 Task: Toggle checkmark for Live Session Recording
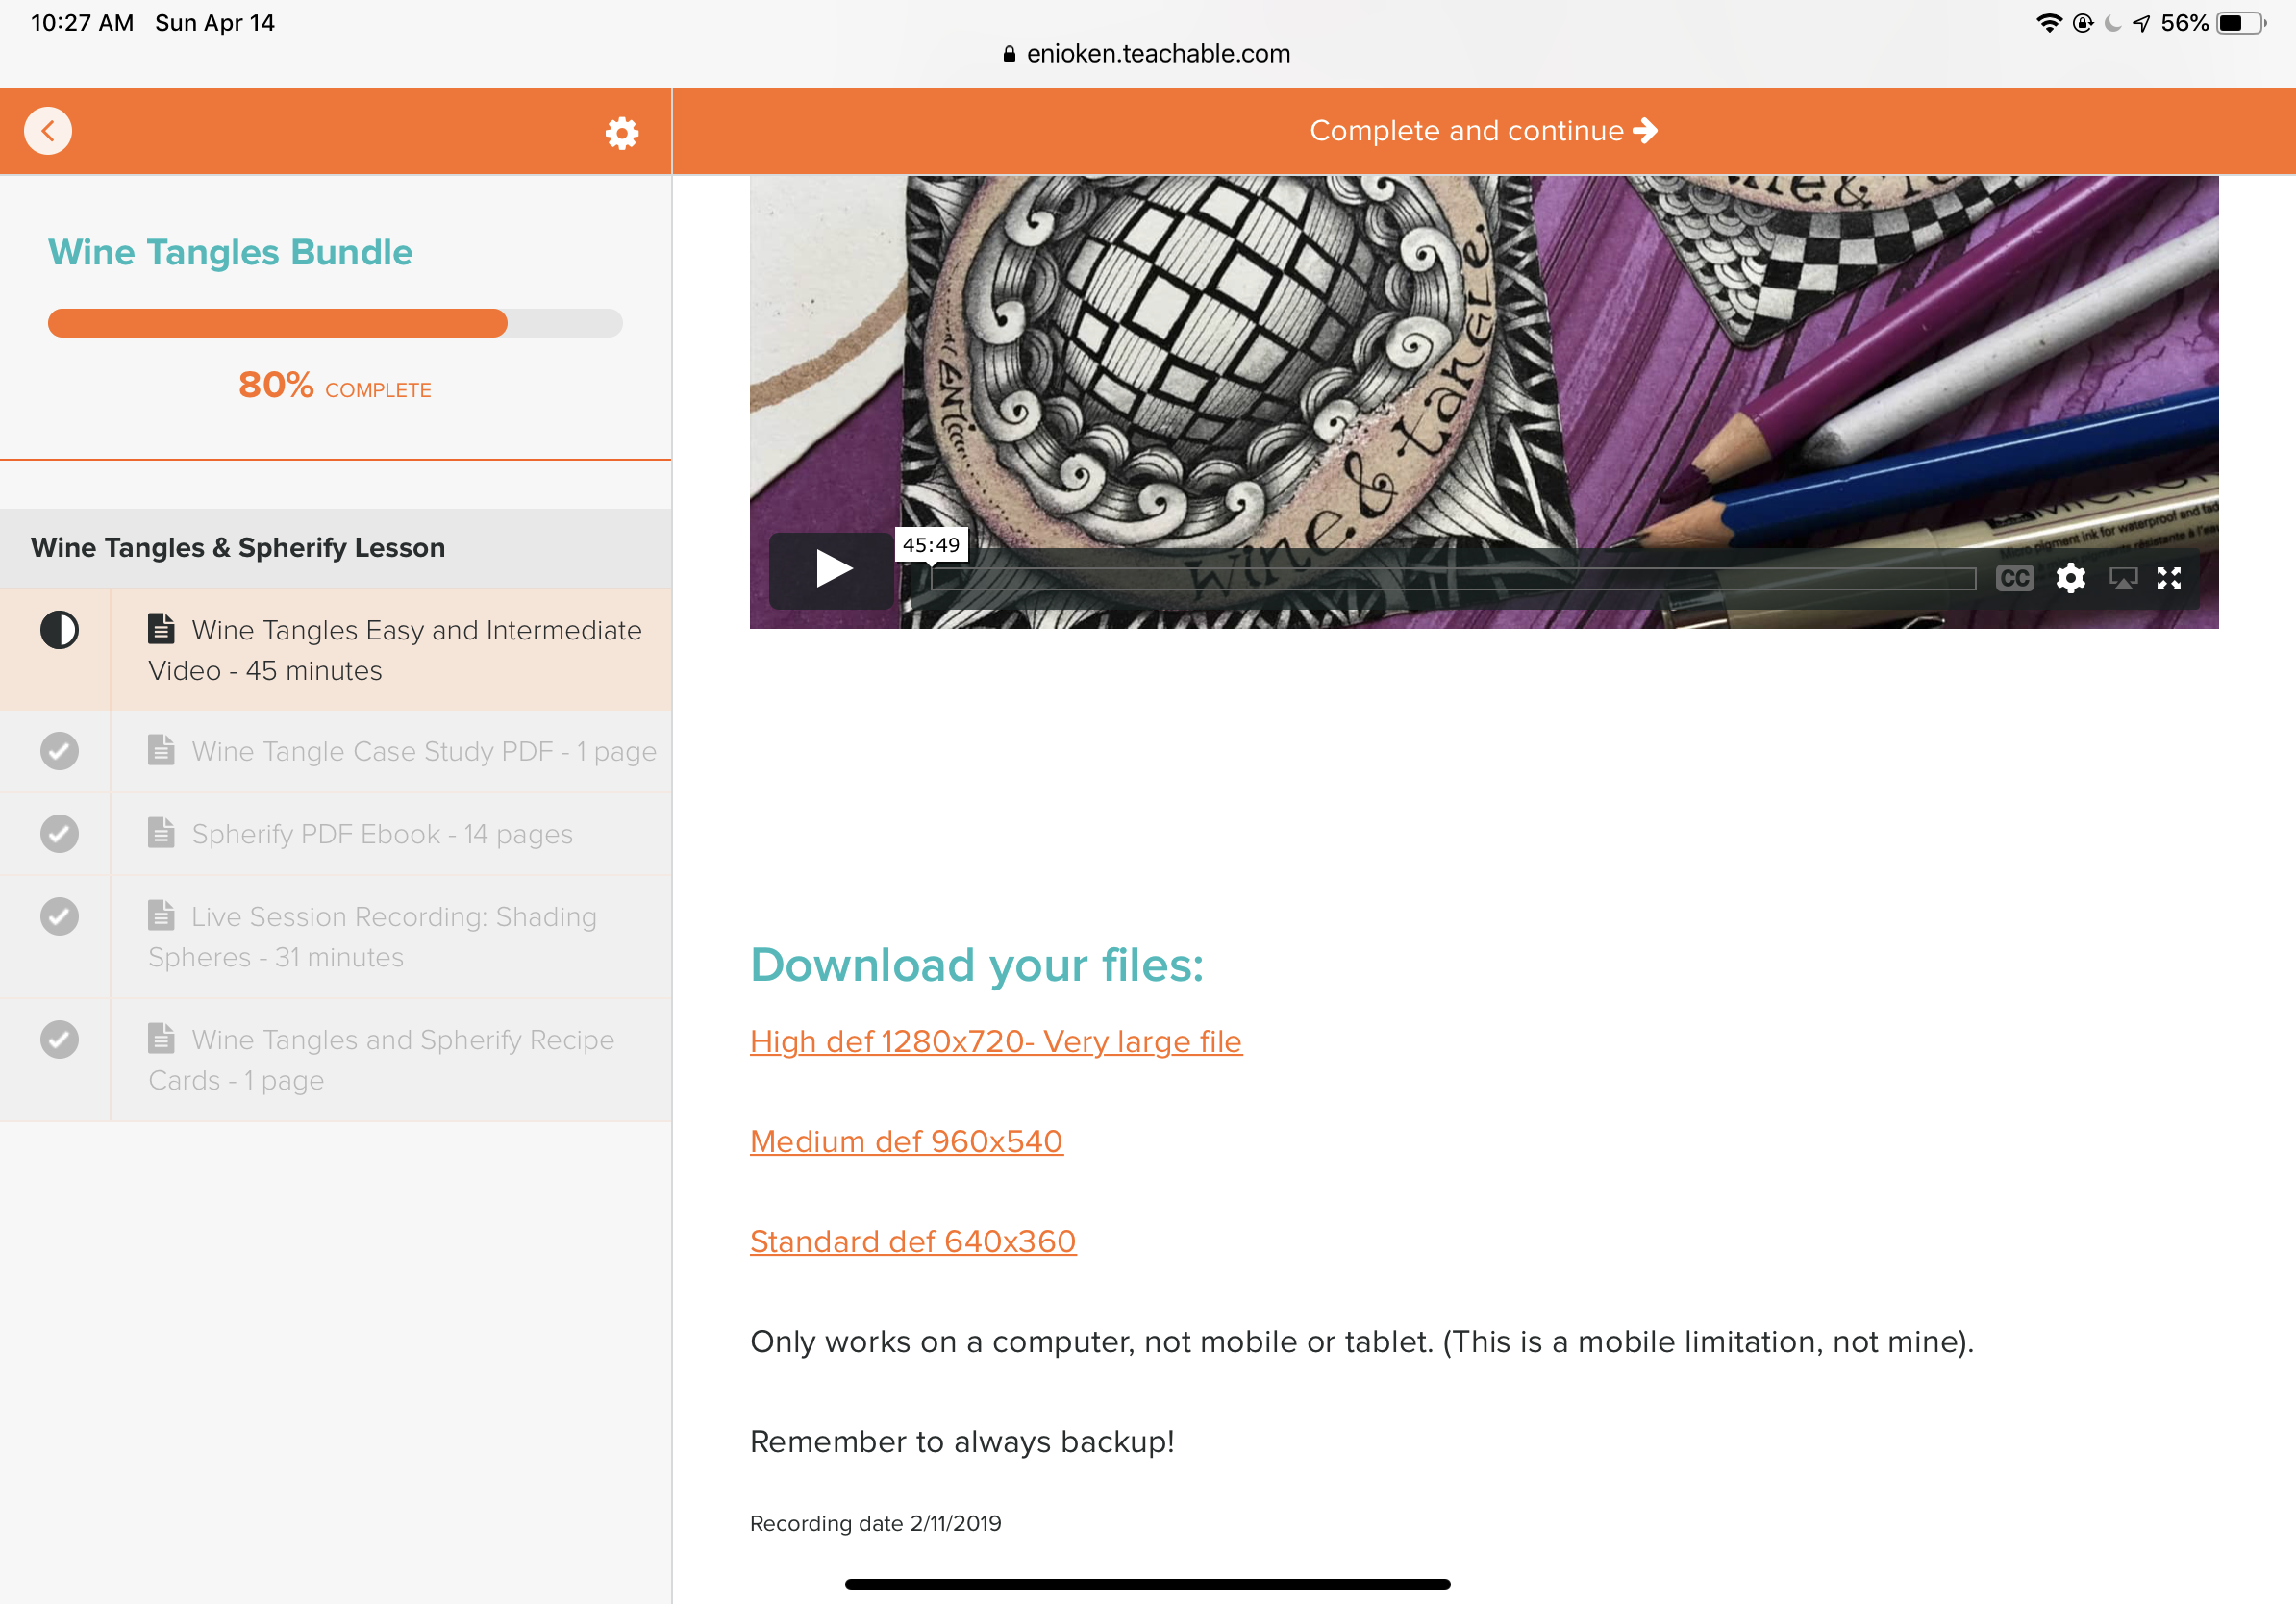[x=59, y=916]
